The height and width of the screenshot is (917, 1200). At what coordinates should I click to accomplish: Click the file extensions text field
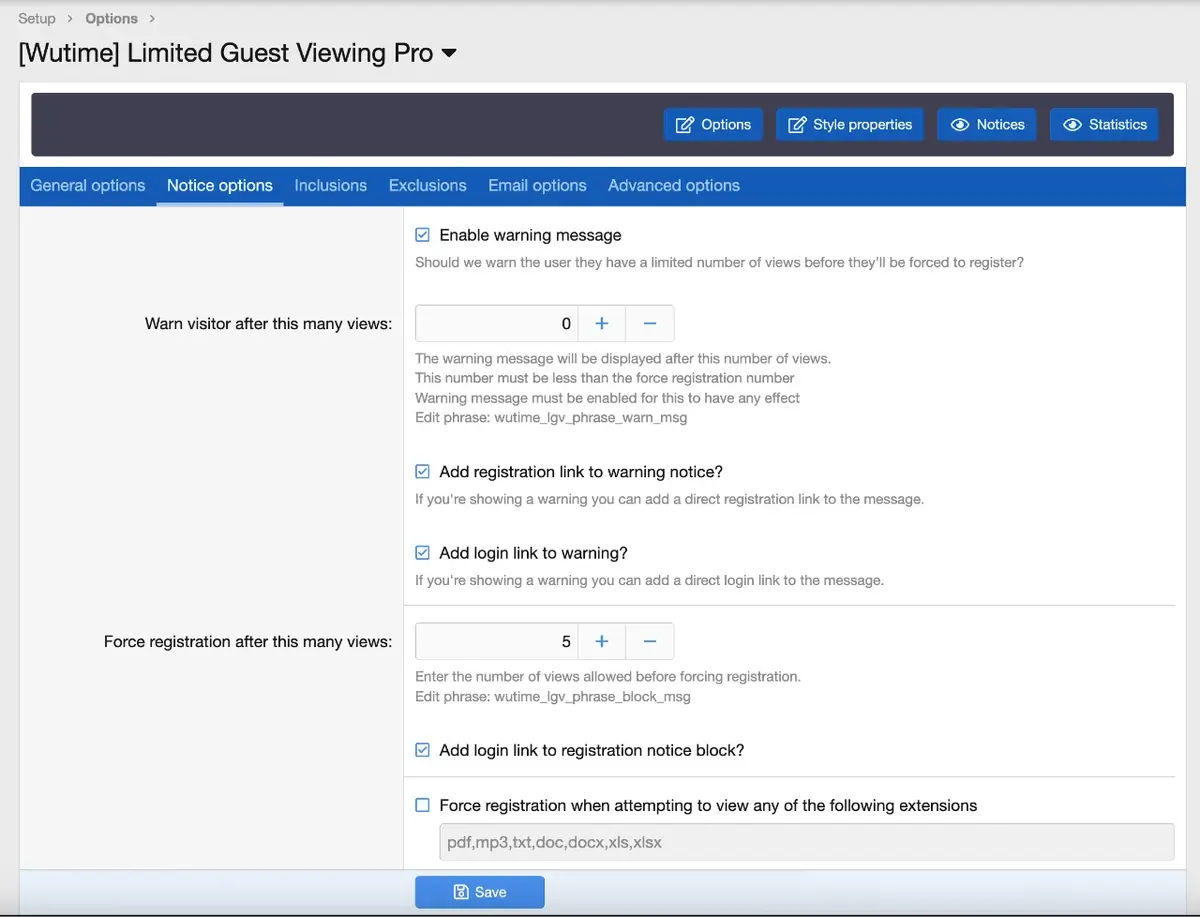(x=806, y=842)
